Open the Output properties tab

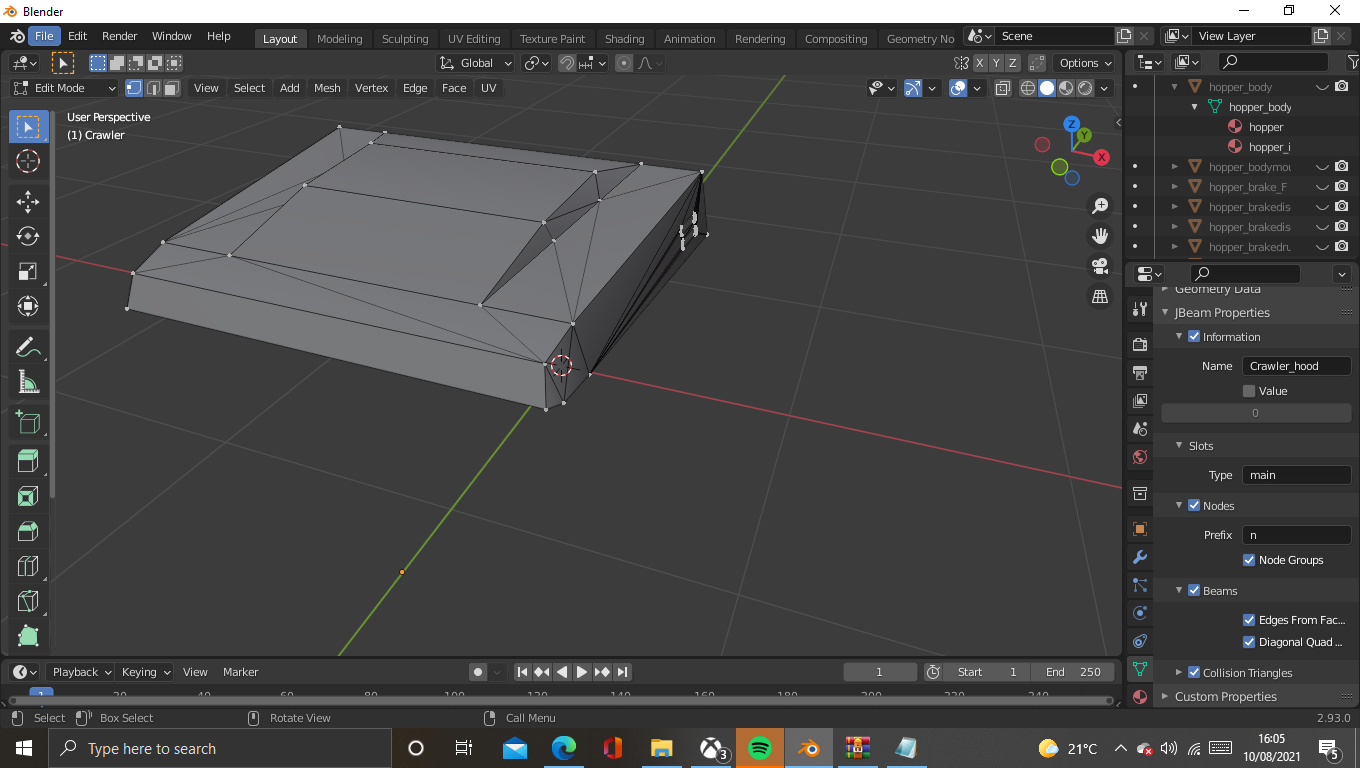click(1140, 372)
